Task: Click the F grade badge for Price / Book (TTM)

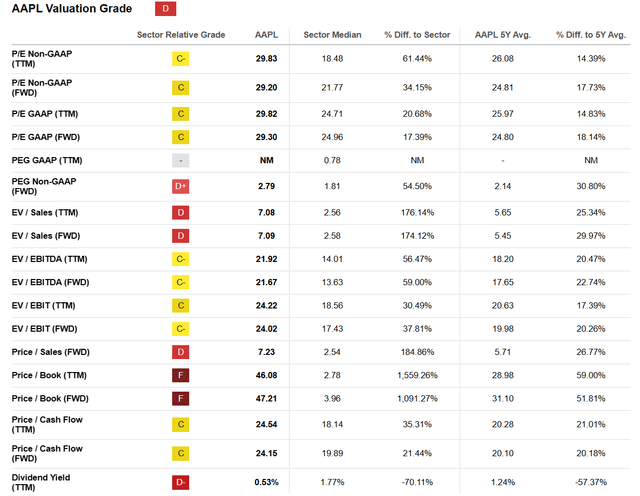Action: point(180,375)
